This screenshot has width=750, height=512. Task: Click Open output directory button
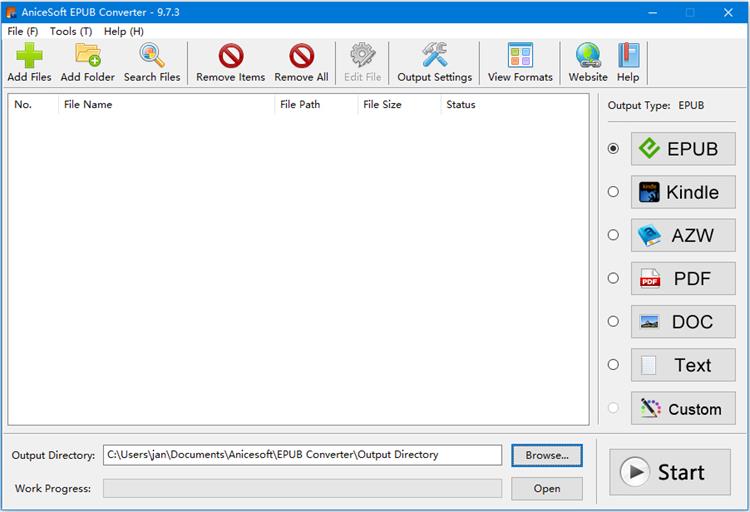(547, 489)
